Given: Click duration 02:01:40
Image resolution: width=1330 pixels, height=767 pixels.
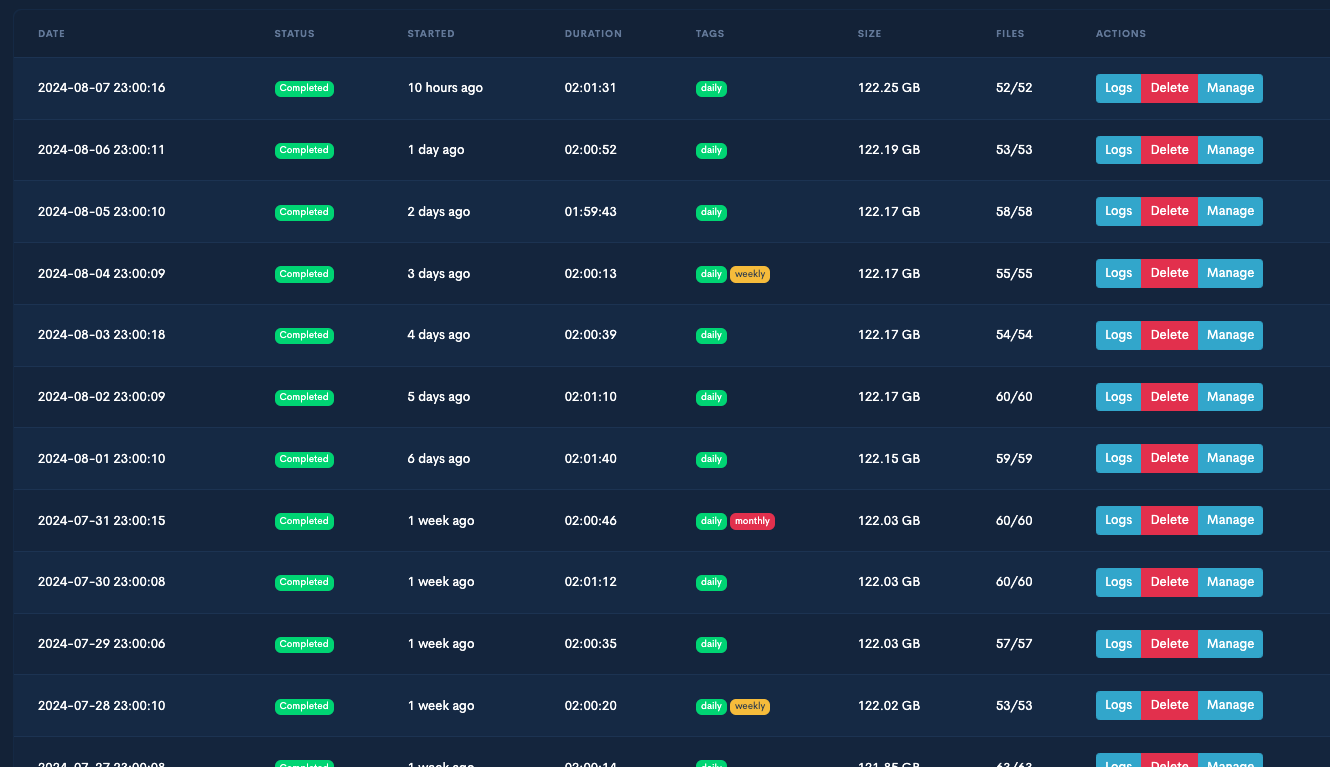Looking at the screenshot, I should coord(590,459).
